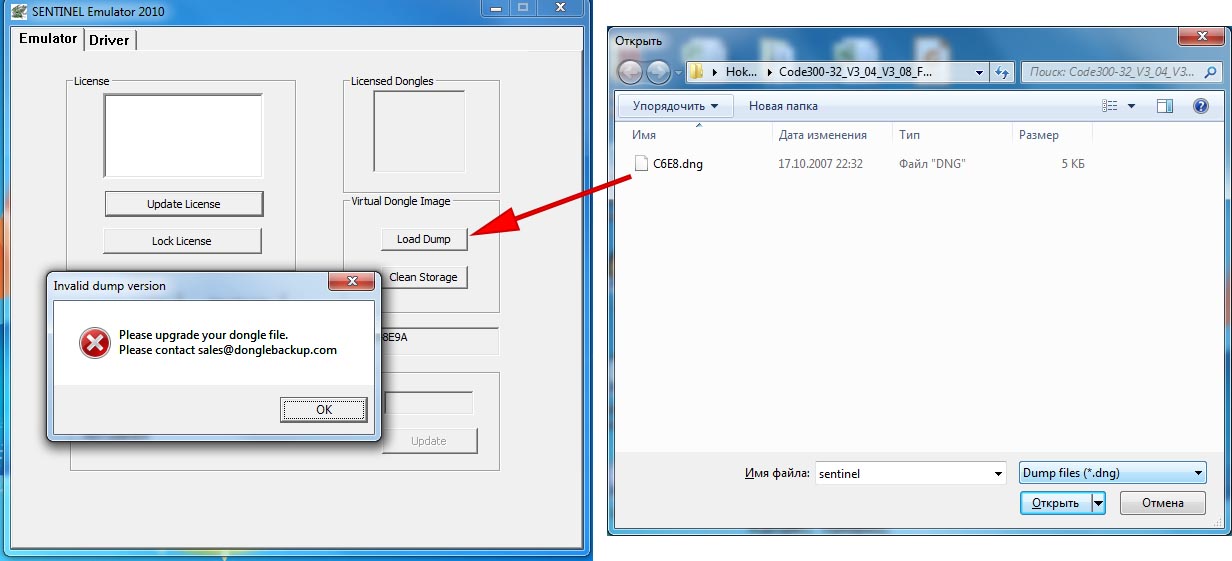This screenshot has width=1232, height=561.
Task: Switch to the Driver tab
Action: pos(109,40)
